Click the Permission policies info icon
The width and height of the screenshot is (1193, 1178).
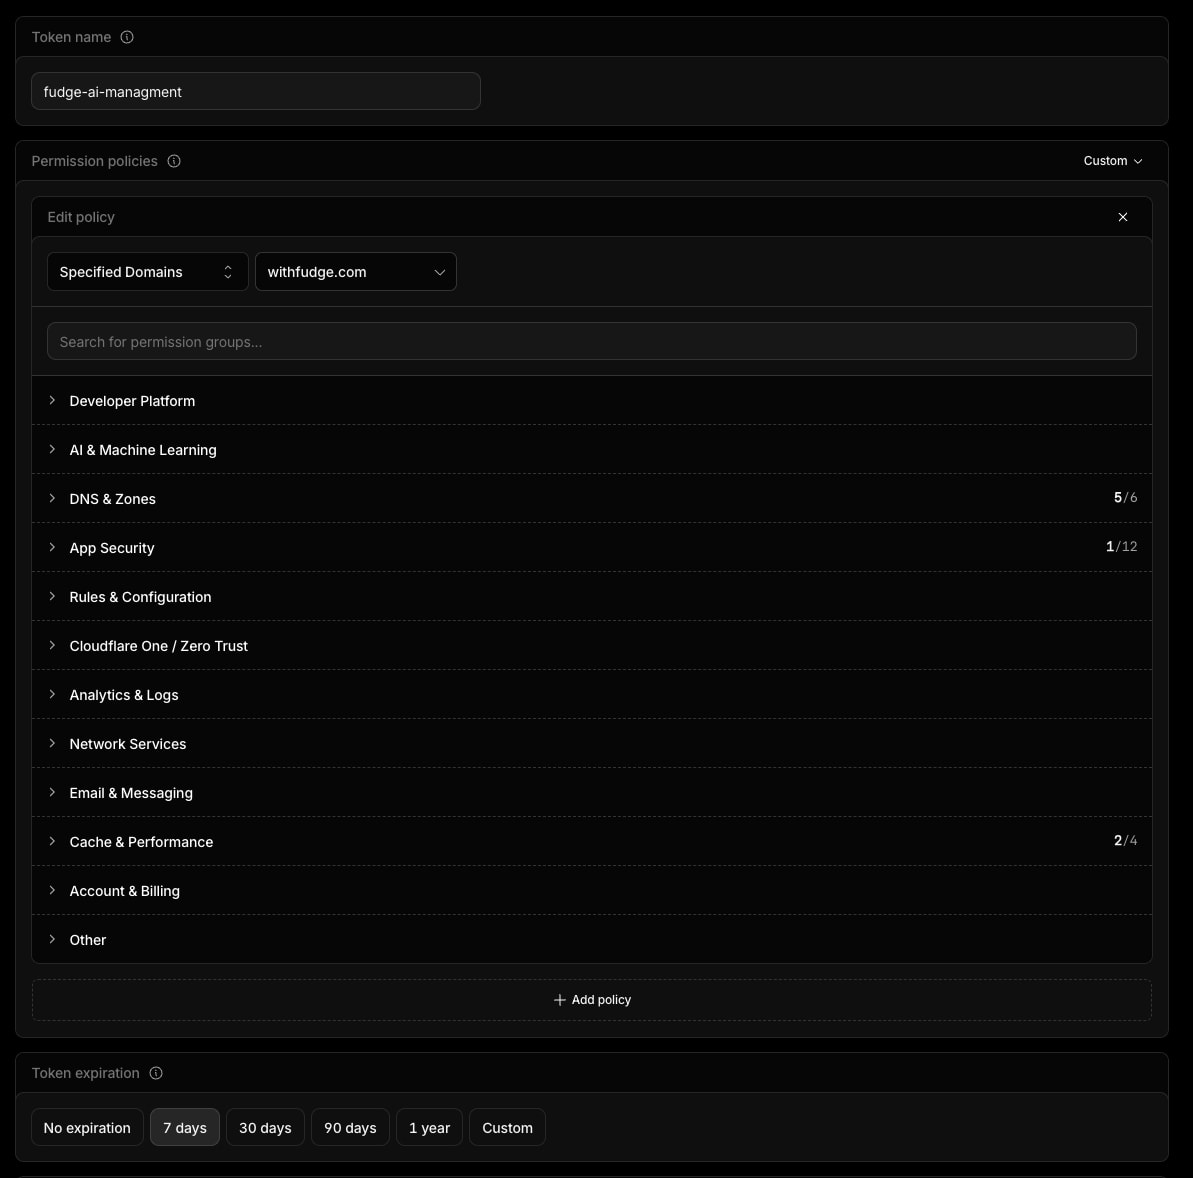click(x=174, y=161)
